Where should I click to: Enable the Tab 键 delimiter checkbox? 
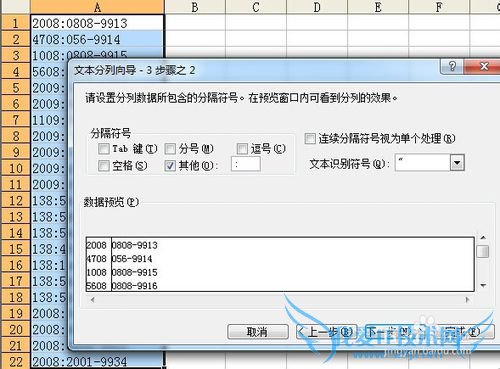click(104, 149)
